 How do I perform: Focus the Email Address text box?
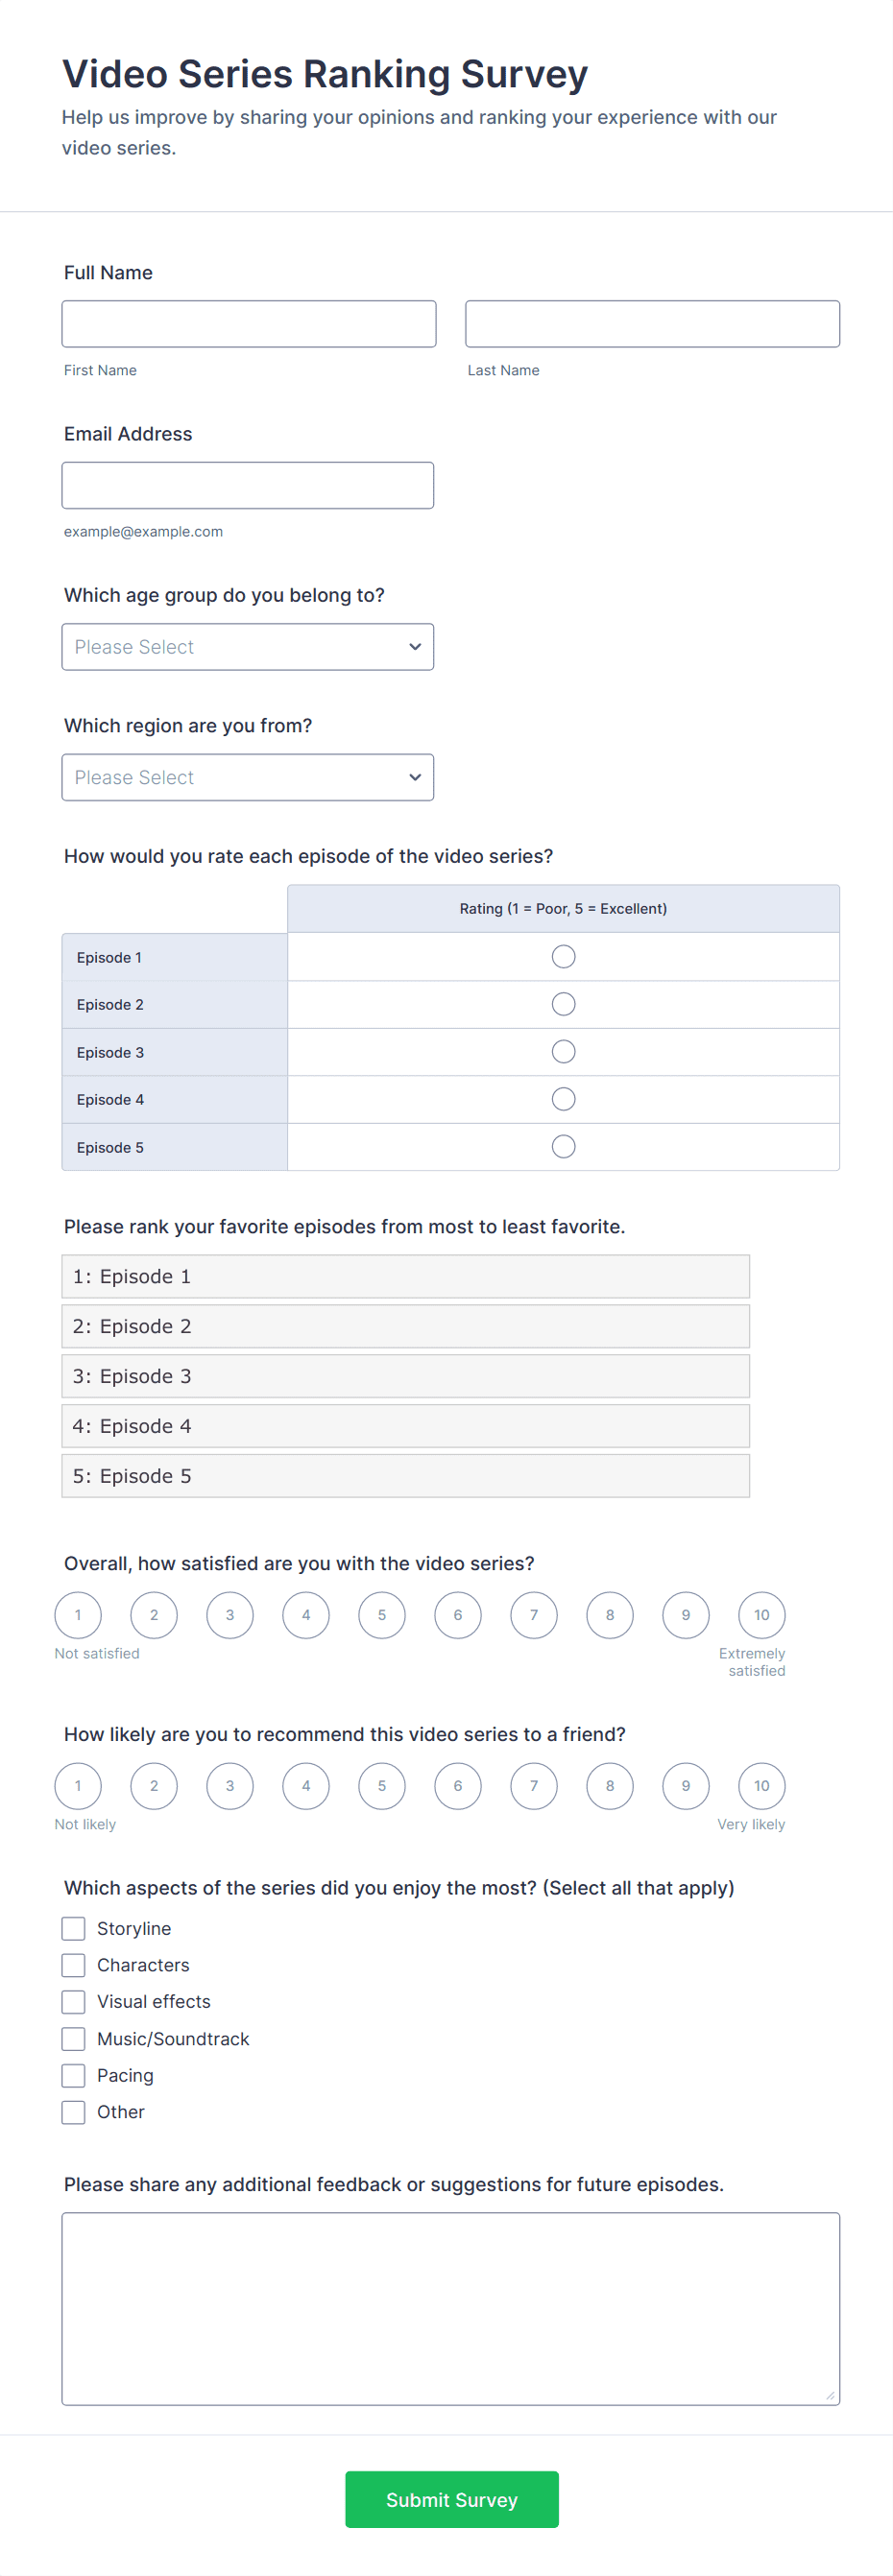(247, 485)
